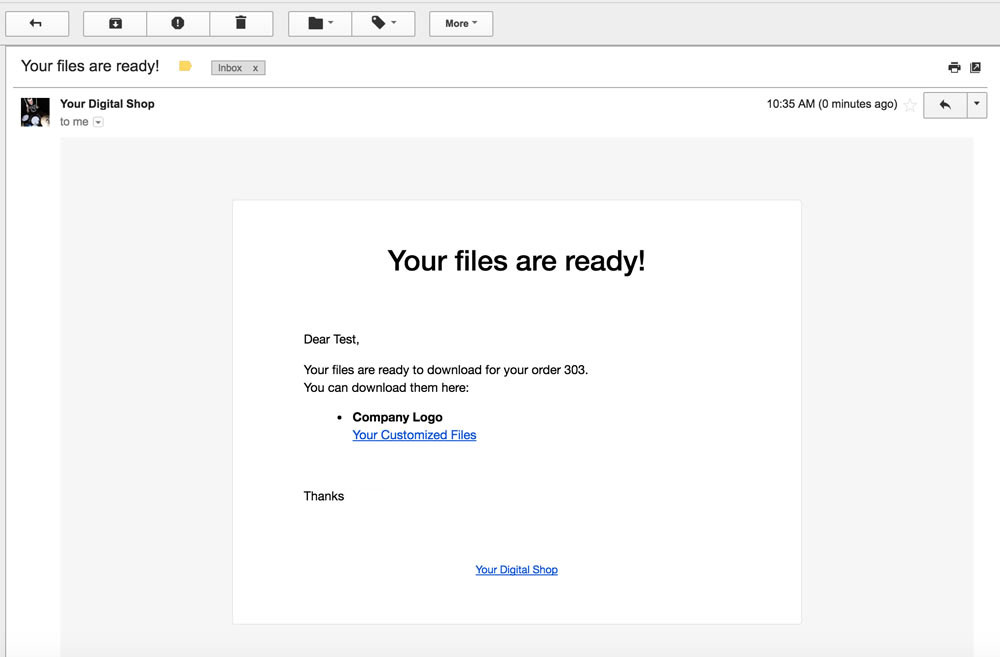The height and width of the screenshot is (657, 1000).
Task: Archive this email
Action: pos(115,23)
